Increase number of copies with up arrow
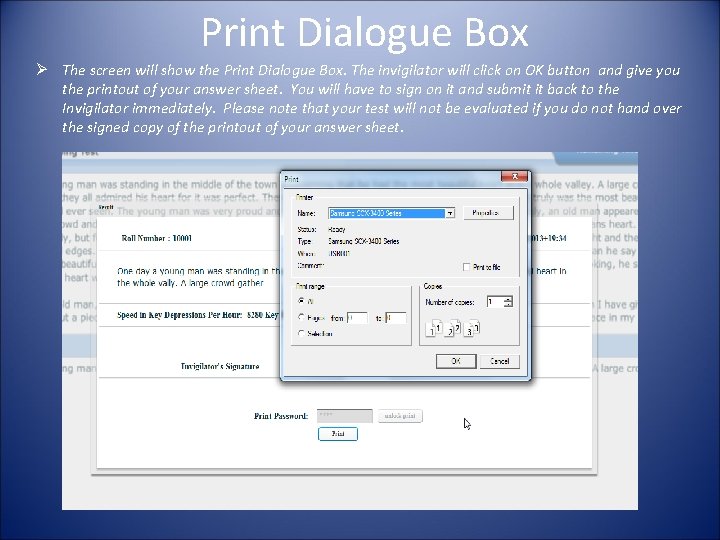Screen dimensions: 720x540 point(508,299)
